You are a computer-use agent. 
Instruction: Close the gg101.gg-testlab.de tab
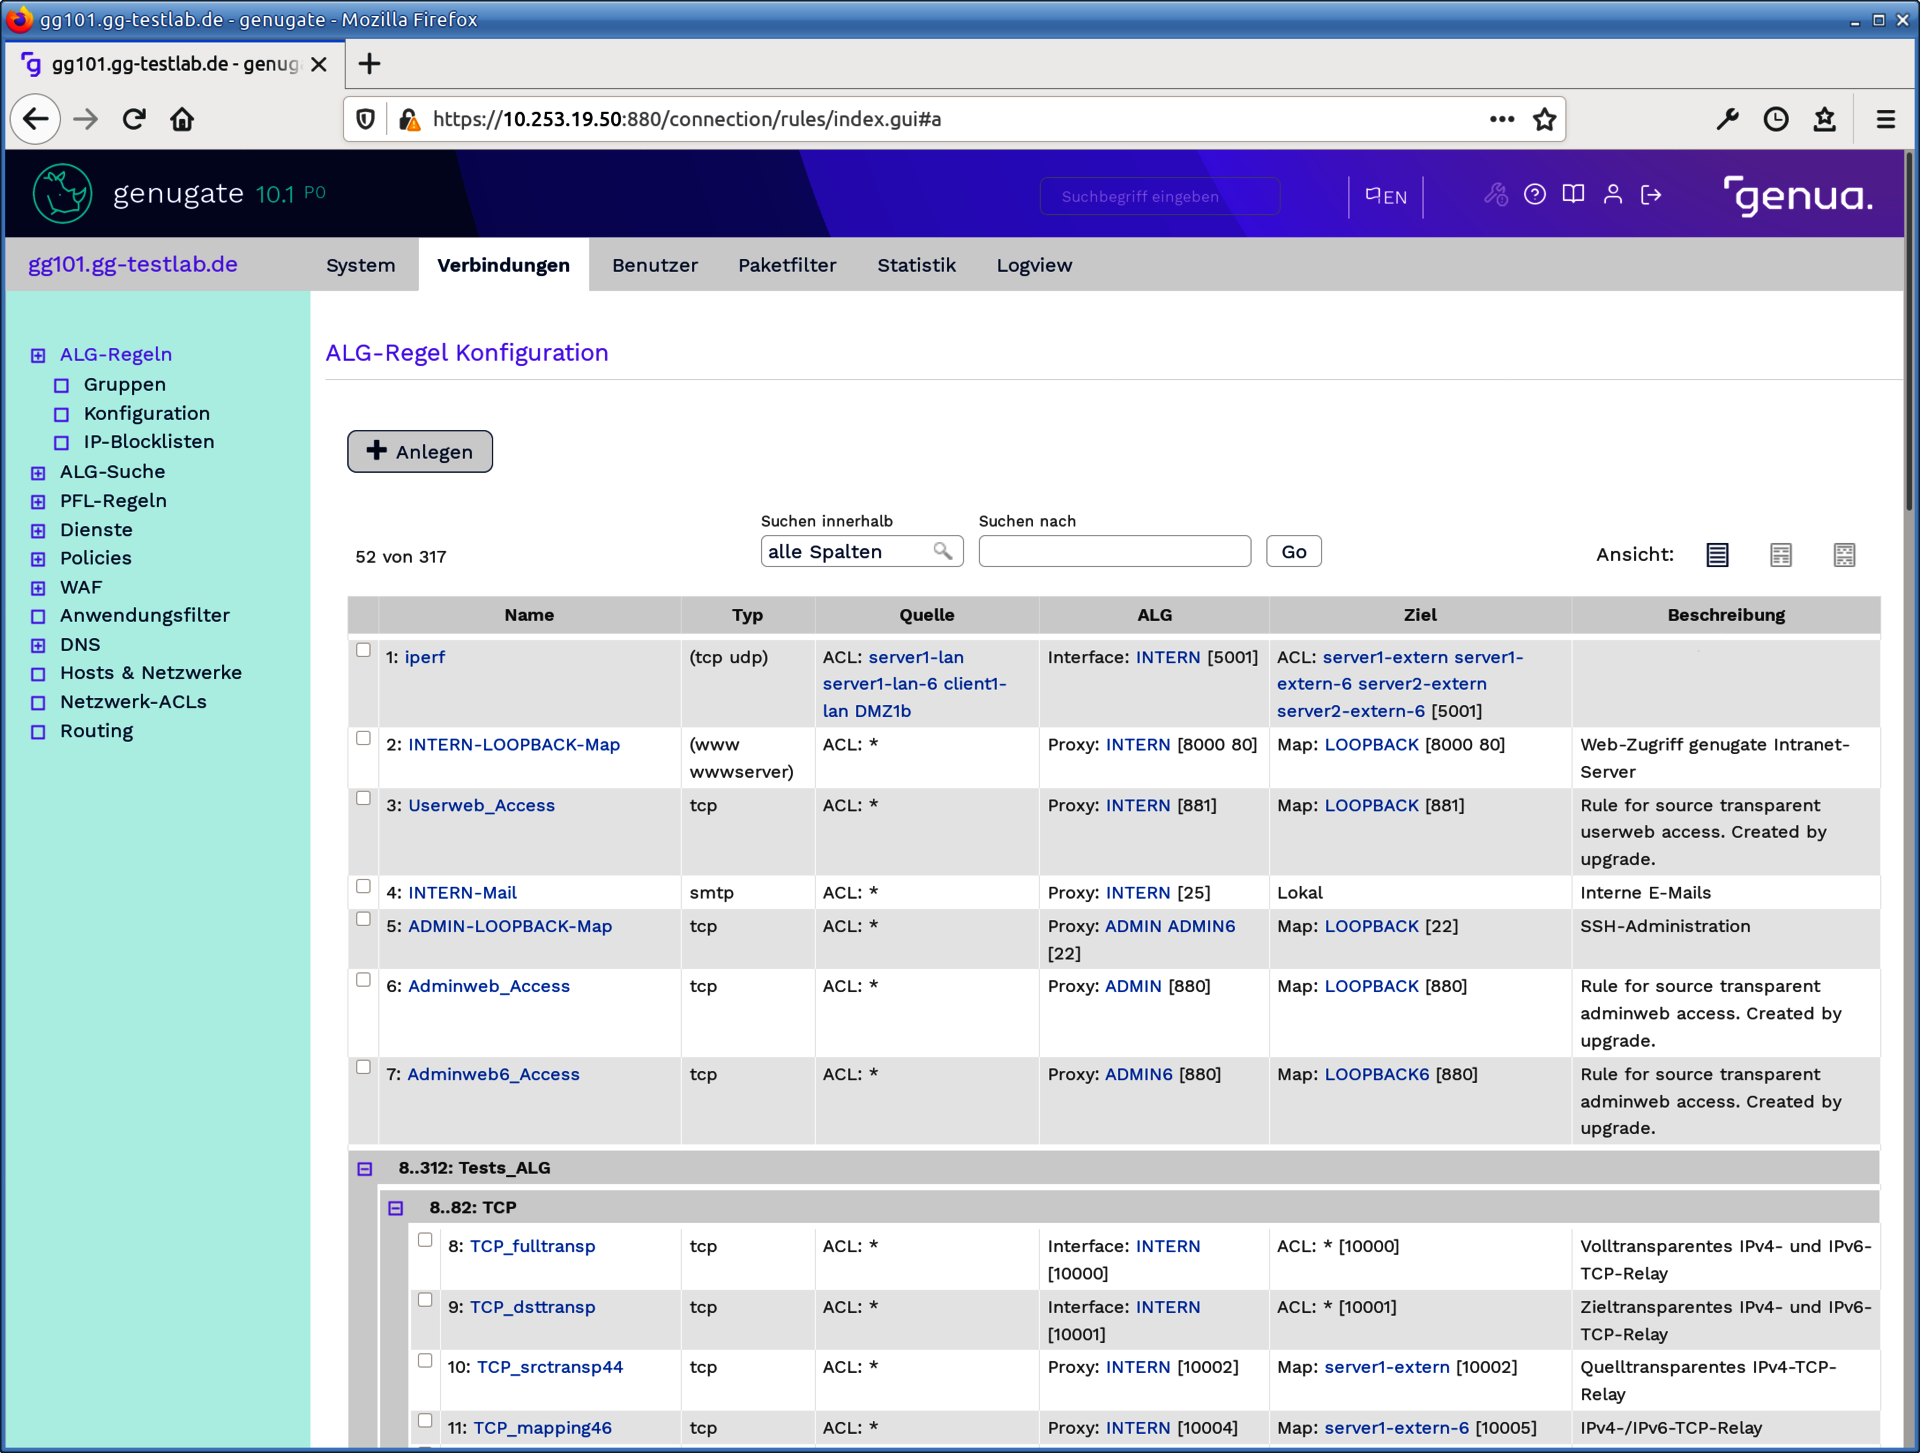tap(319, 64)
